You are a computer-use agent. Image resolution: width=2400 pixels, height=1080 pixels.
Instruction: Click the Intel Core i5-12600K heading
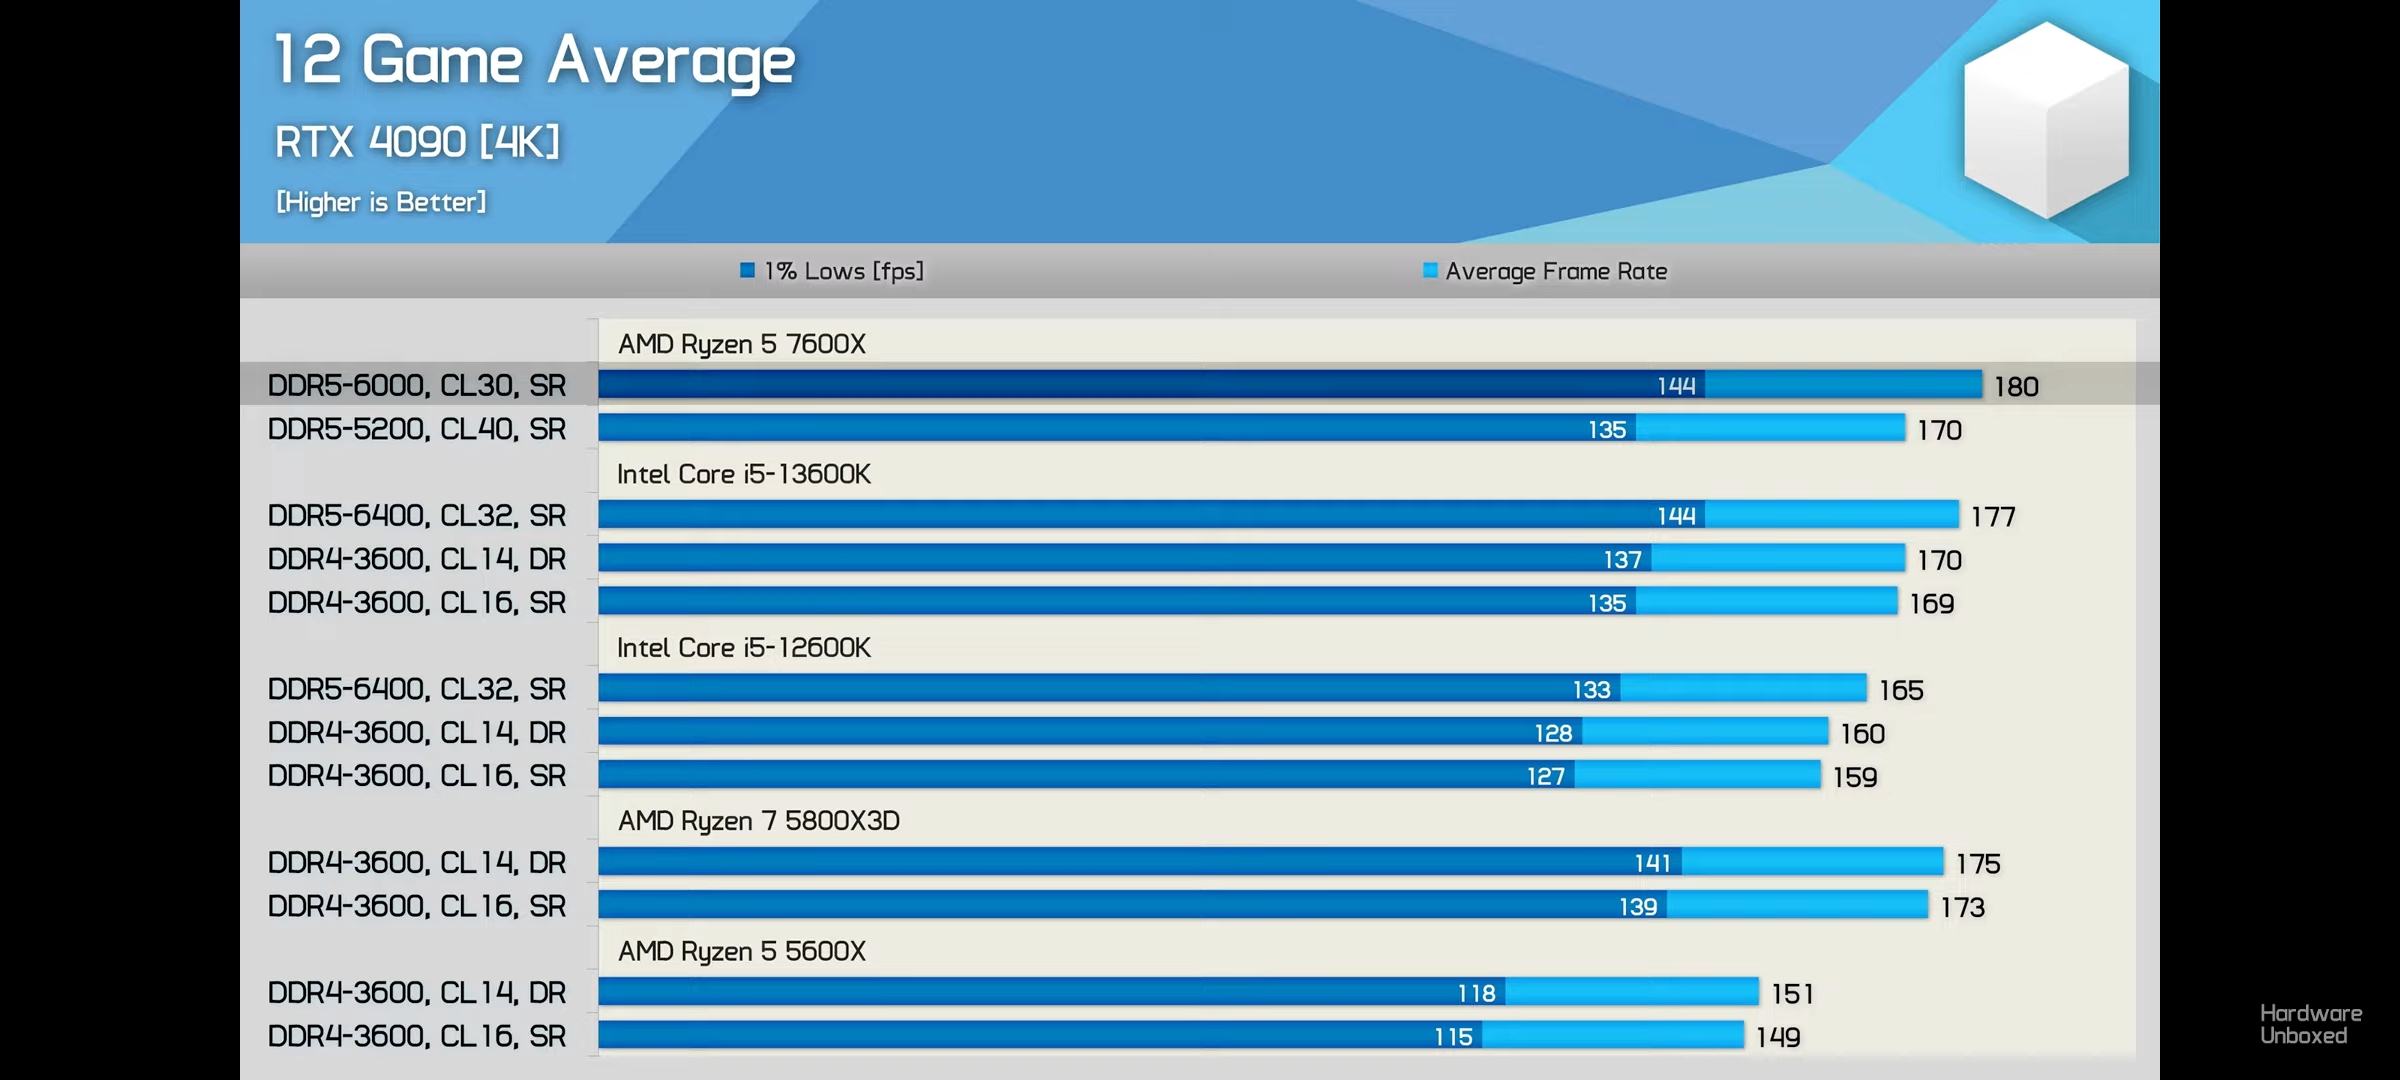point(743,648)
